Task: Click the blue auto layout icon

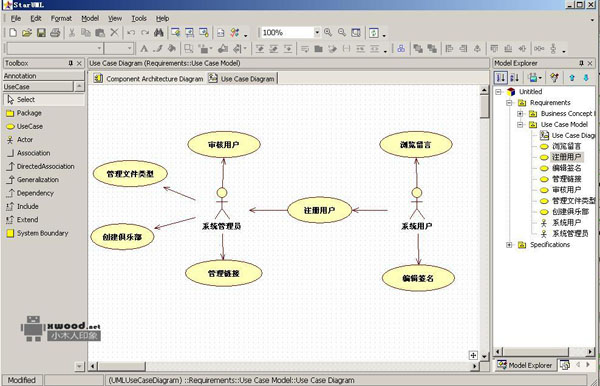Action: coord(401,49)
